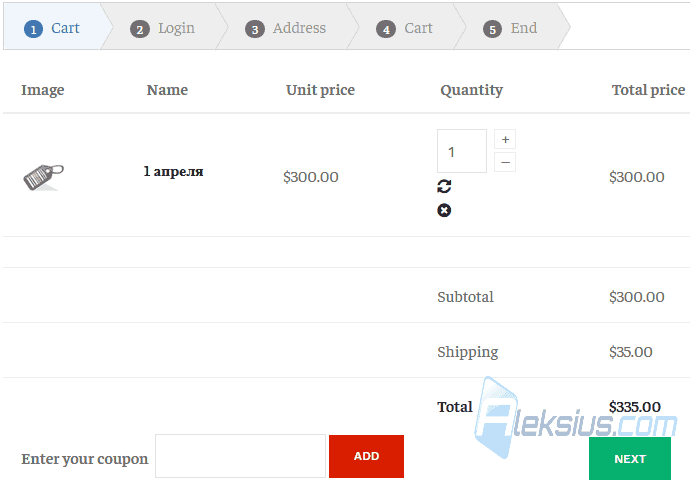
Task: Click the Quantity column header
Action: [471, 90]
